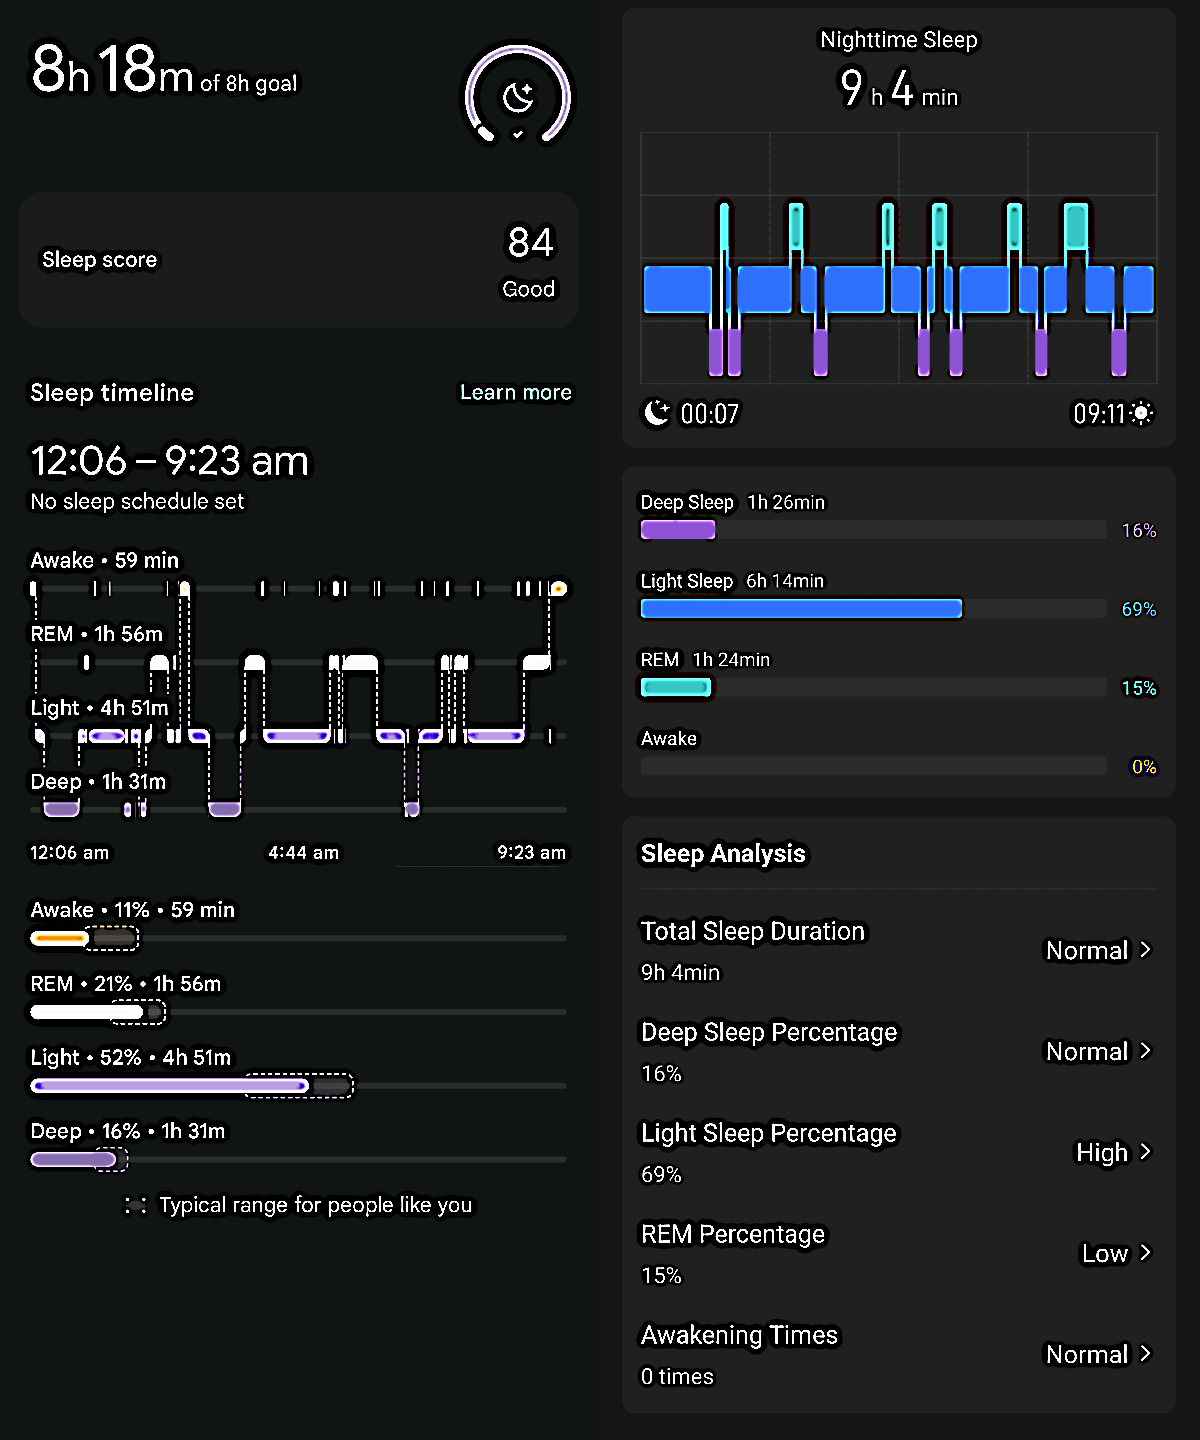1200x1440 pixels.
Task: Tap the Sleep Analysis header
Action: click(722, 853)
